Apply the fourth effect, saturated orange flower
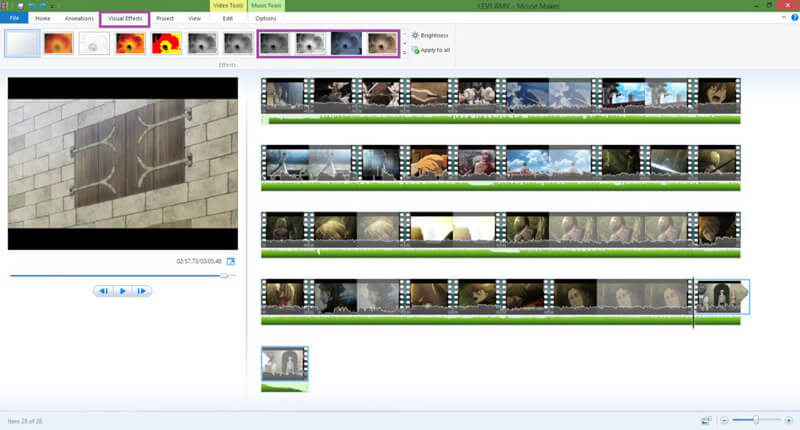 (x=130, y=43)
